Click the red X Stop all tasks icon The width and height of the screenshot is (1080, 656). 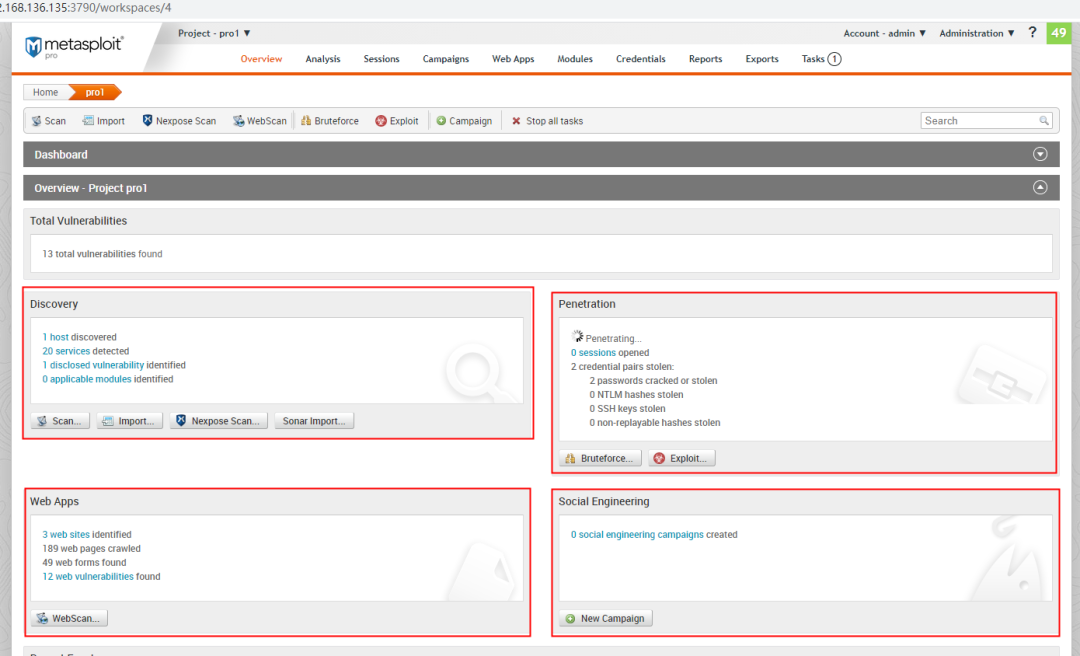[x=516, y=121]
